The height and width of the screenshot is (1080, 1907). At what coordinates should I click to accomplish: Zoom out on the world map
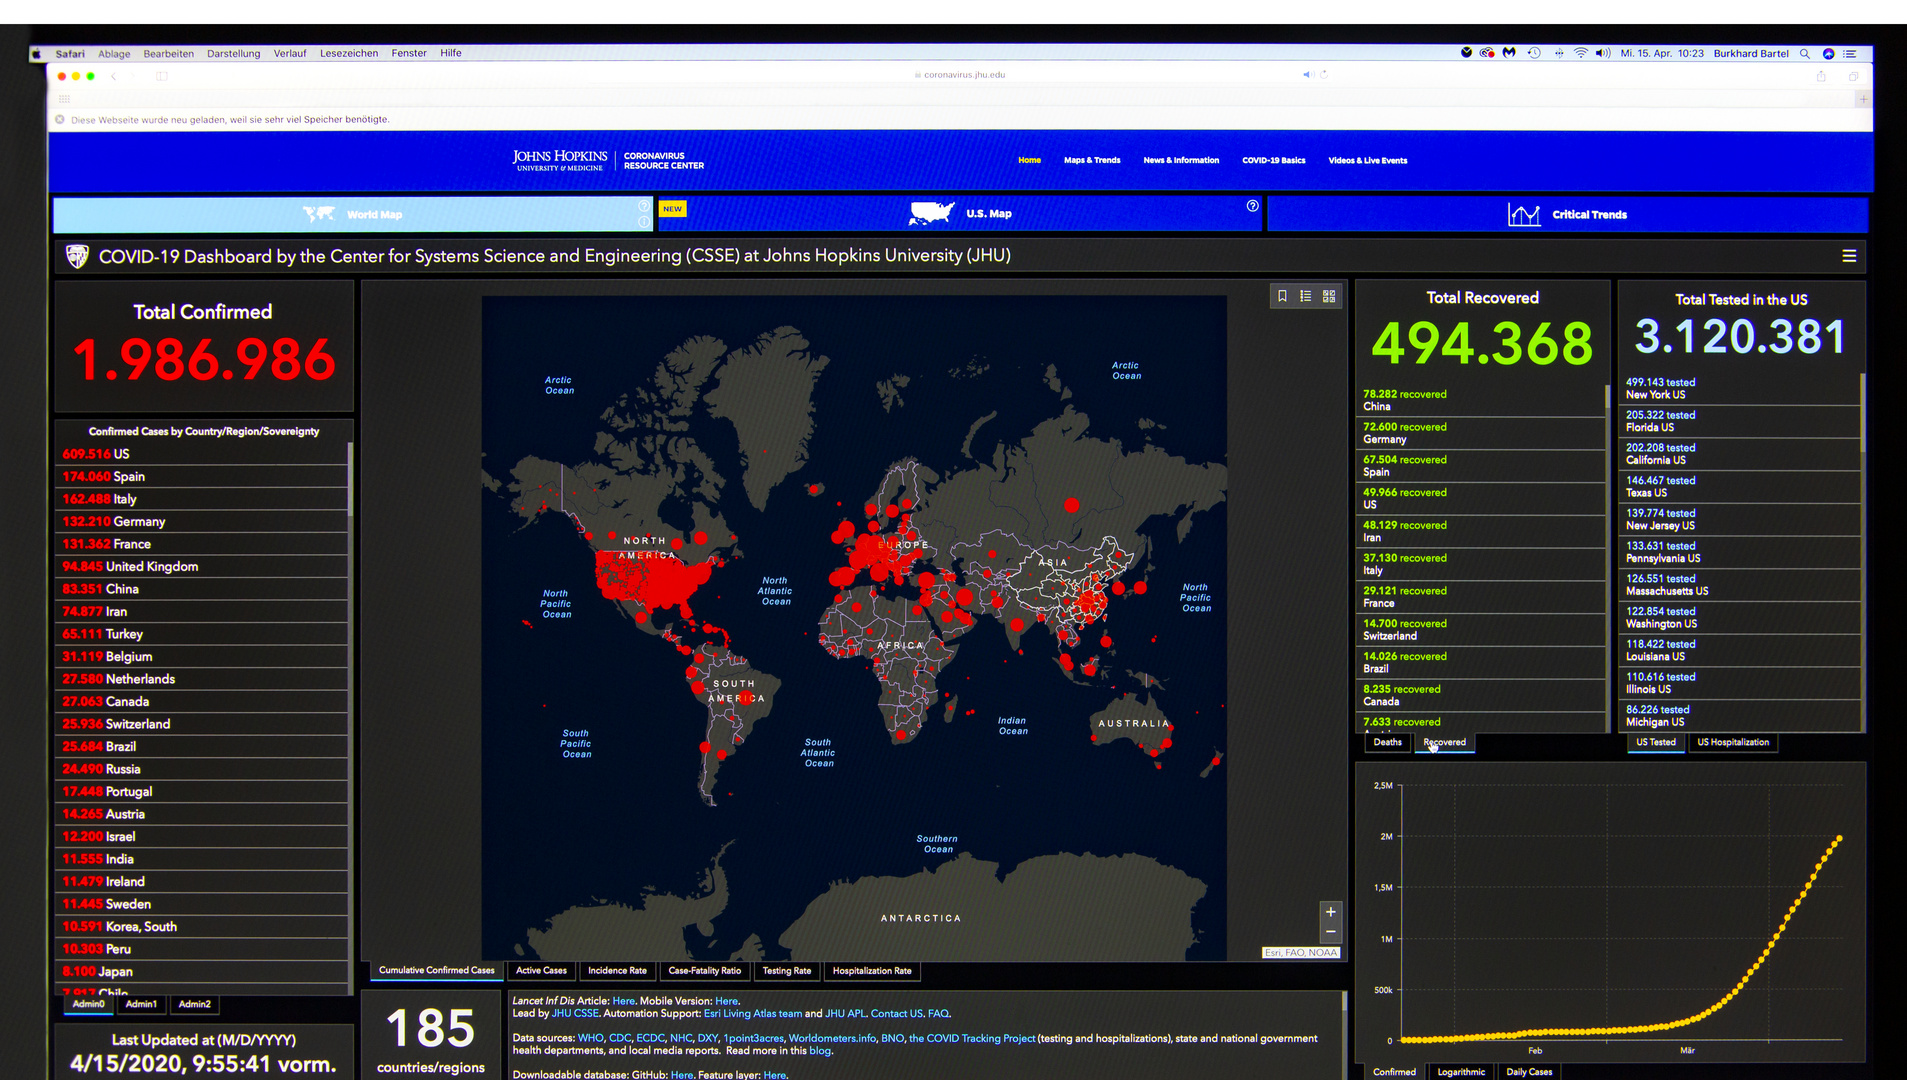click(1330, 931)
